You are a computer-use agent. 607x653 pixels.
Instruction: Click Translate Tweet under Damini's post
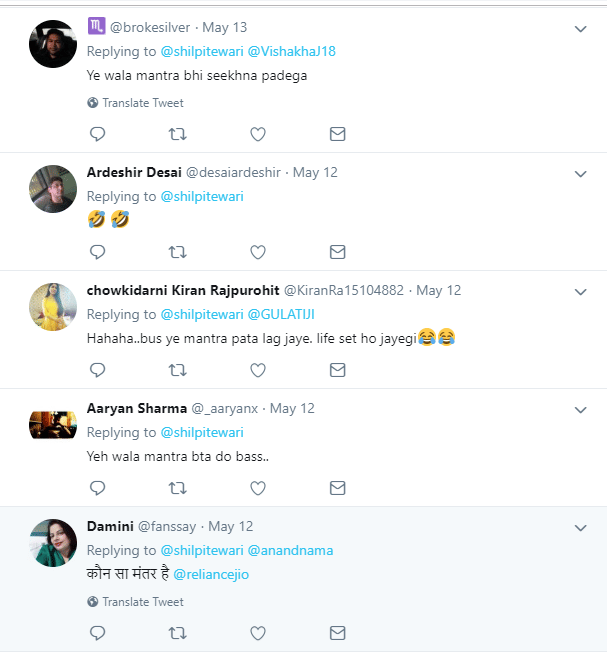point(142,602)
